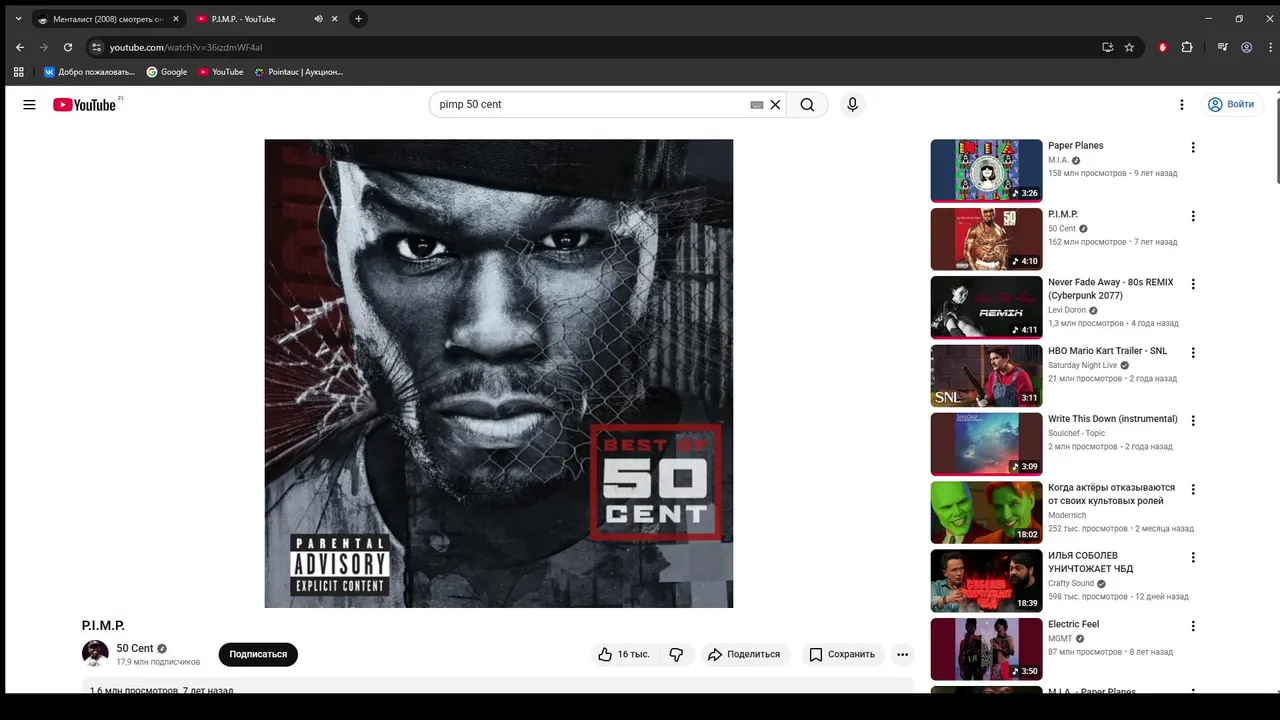Click the YouTube logo
The height and width of the screenshot is (720, 1280).
[85, 105]
